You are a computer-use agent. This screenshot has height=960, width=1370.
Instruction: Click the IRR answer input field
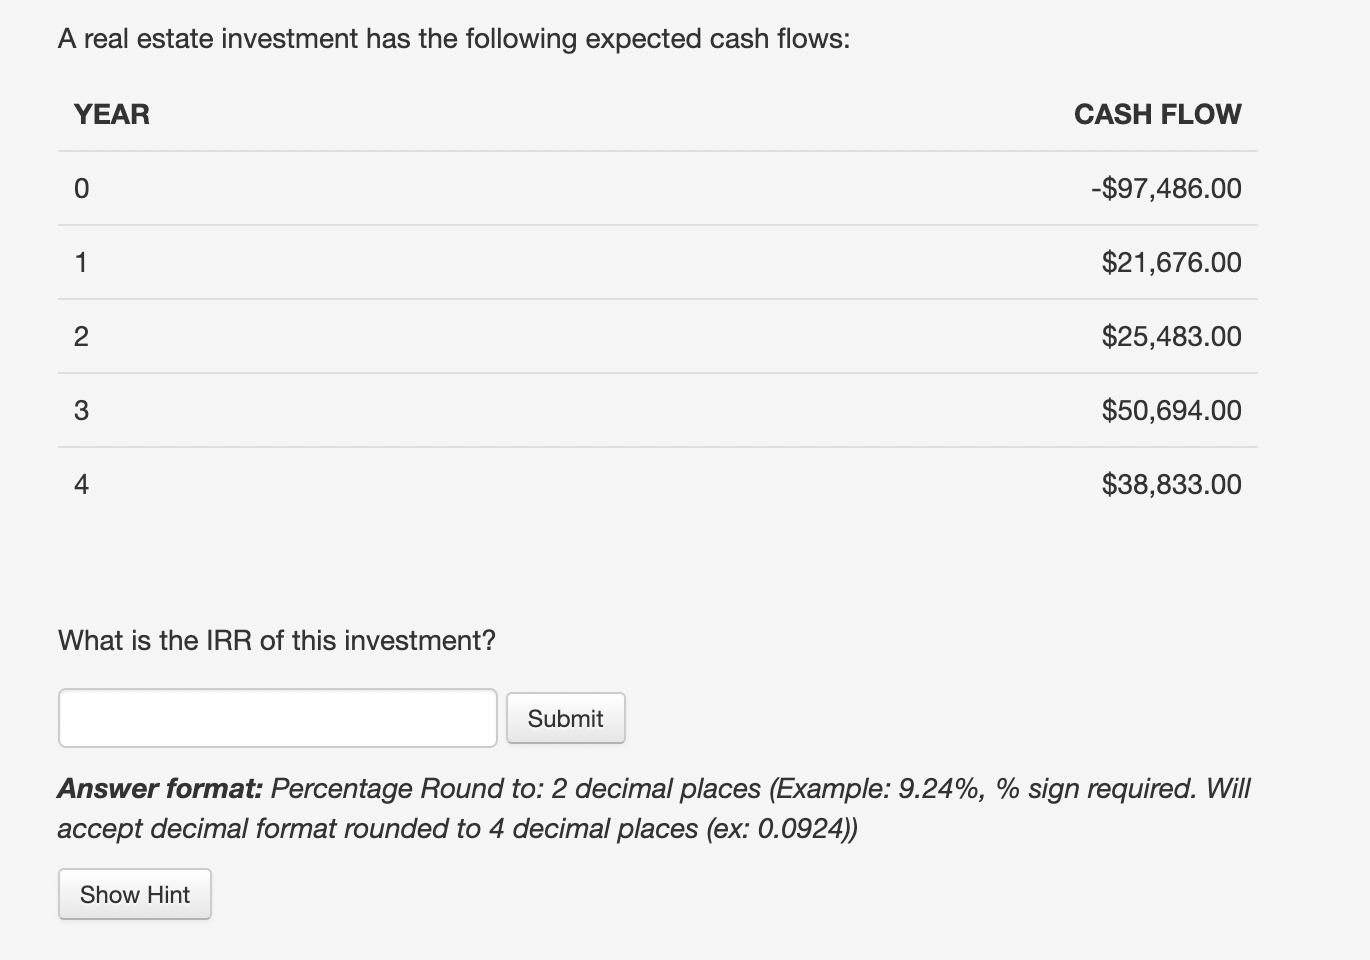[x=277, y=718]
